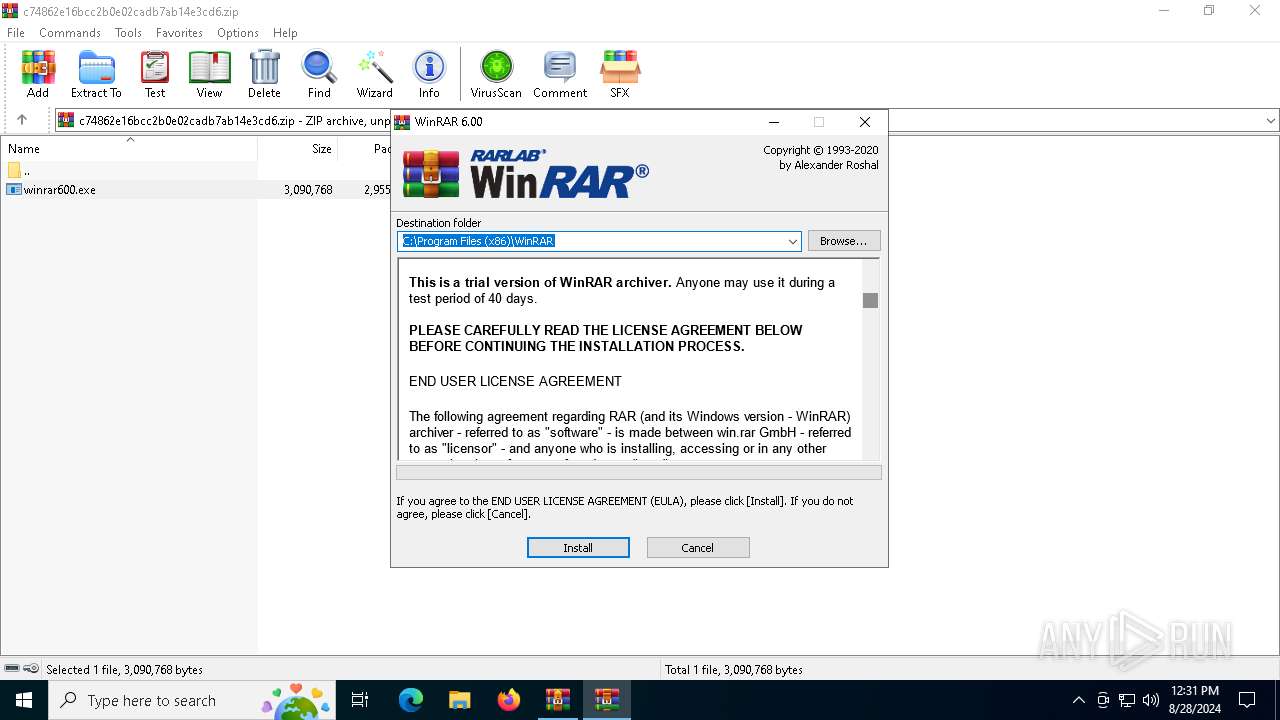Screen dimensions: 1280x720
Task: Click the taskbar search box
Action: click(192, 700)
